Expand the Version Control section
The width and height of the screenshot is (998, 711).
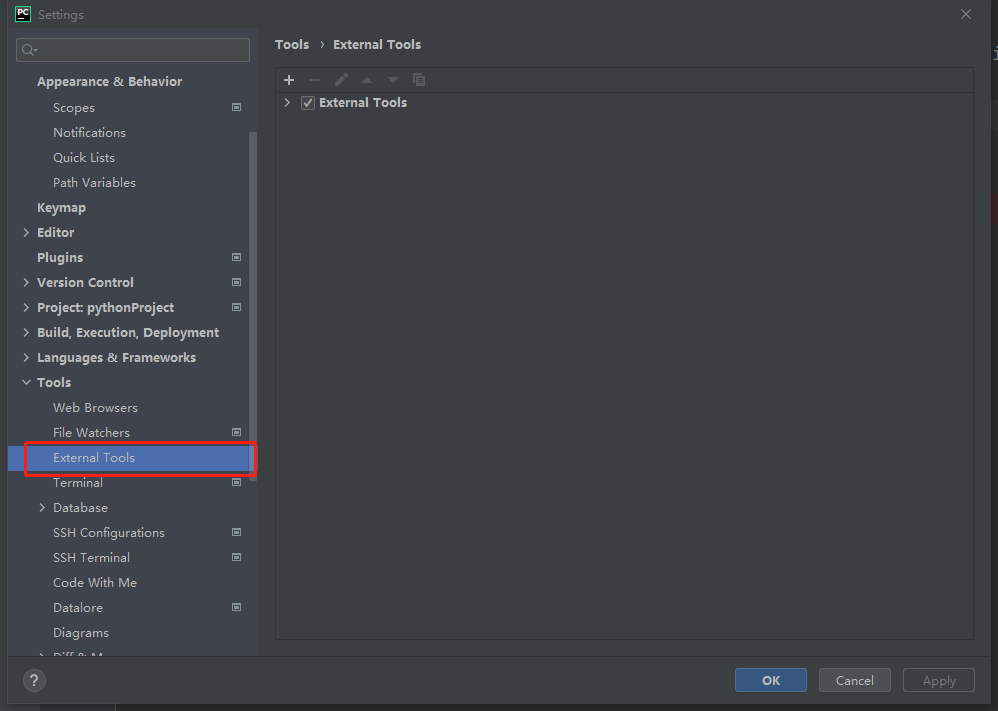click(x=26, y=282)
